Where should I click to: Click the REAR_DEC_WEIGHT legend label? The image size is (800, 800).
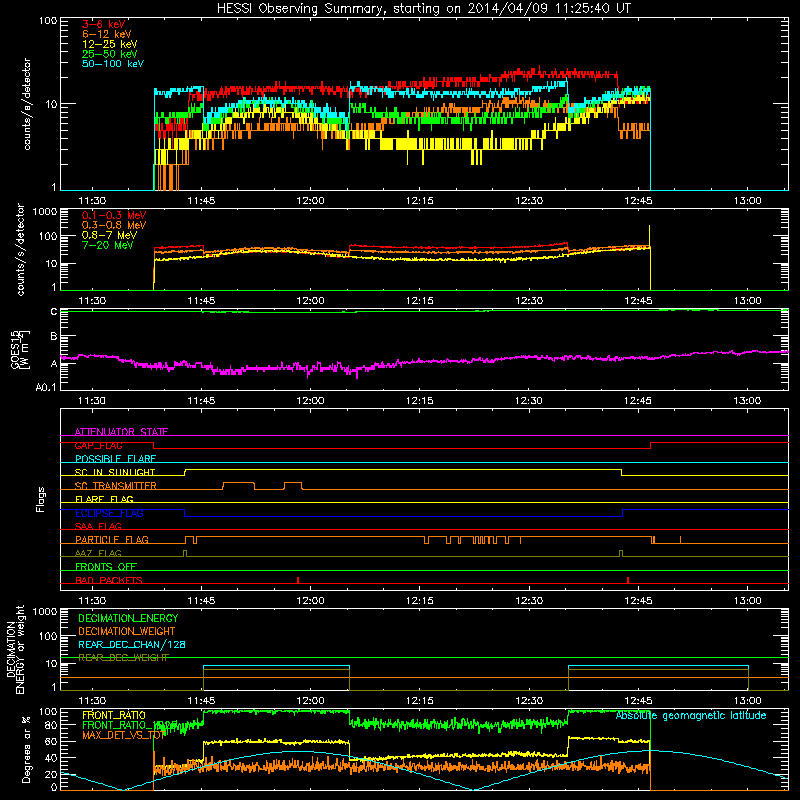(123, 658)
